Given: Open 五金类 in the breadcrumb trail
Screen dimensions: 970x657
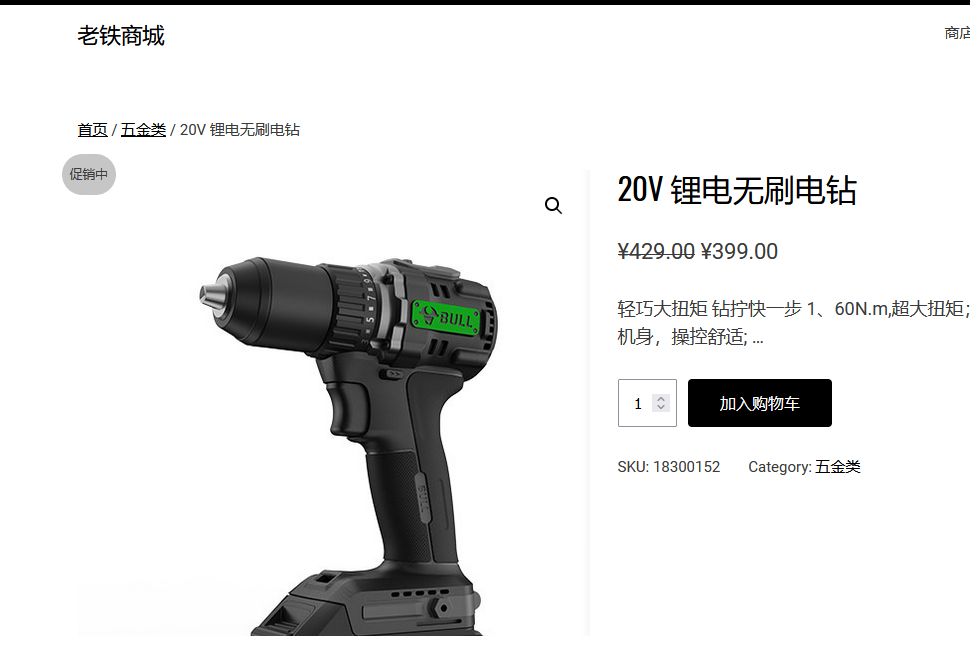Looking at the screenshot, I should 143,130.
